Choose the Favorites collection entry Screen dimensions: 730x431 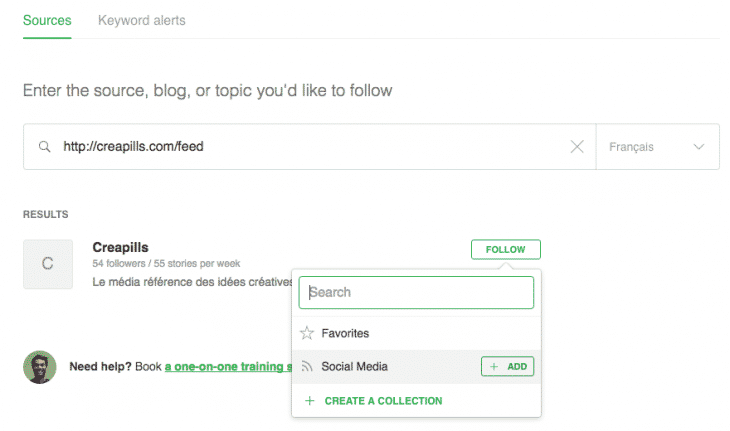(x=345, y=333)
